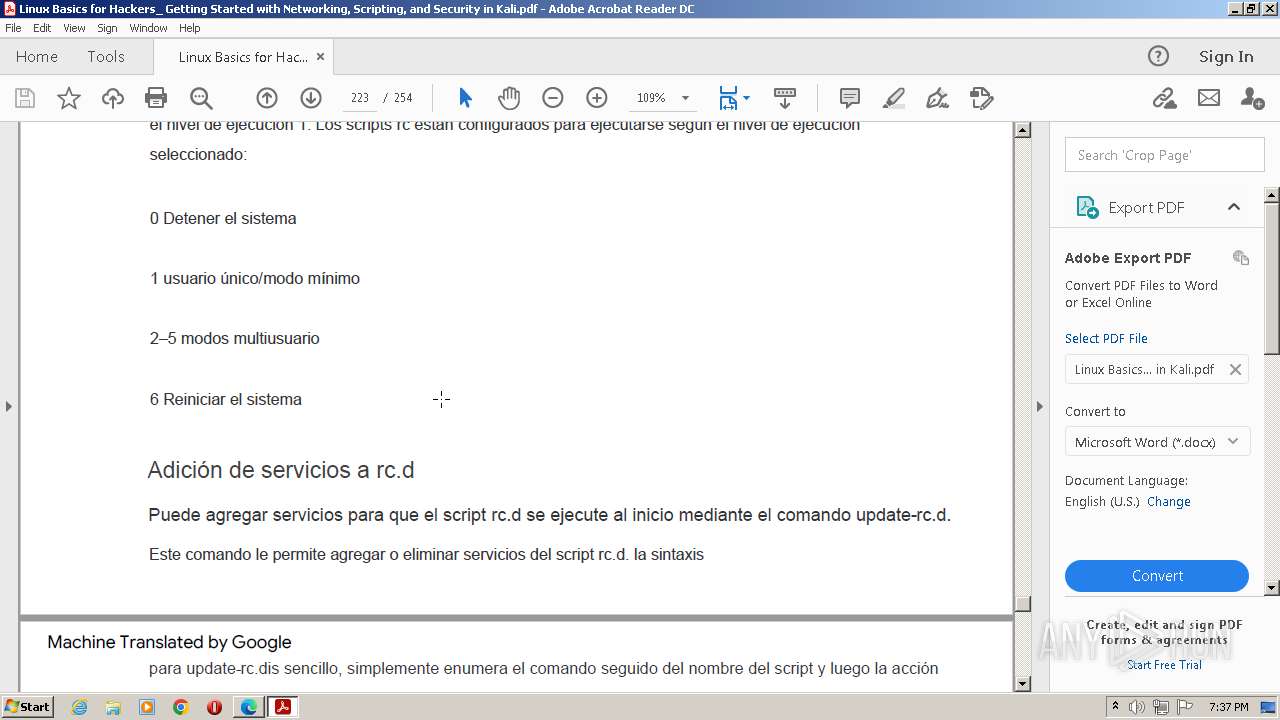Open the Window menu

(x=148, y=28)
